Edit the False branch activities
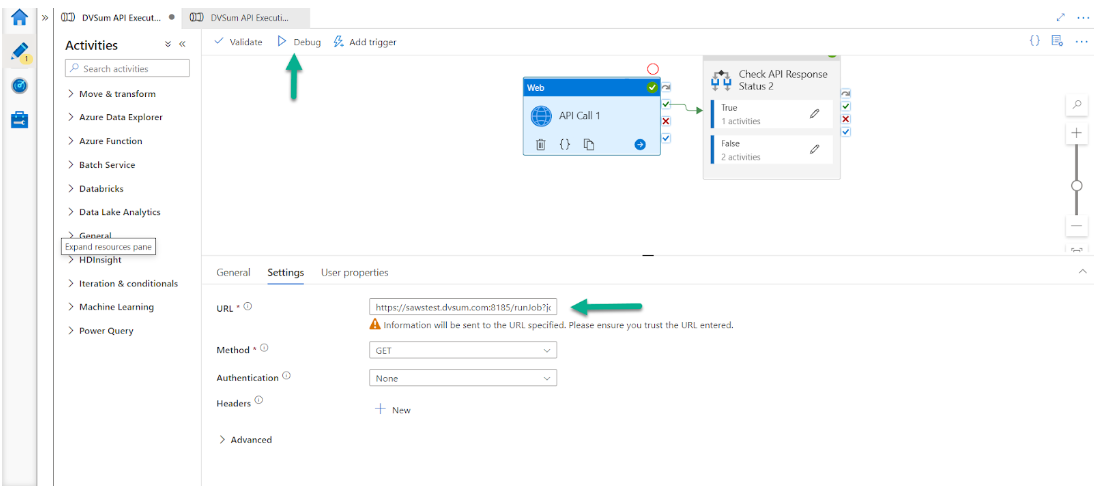Viewport: 1104px width, 487px height. (x=815, y=148)
